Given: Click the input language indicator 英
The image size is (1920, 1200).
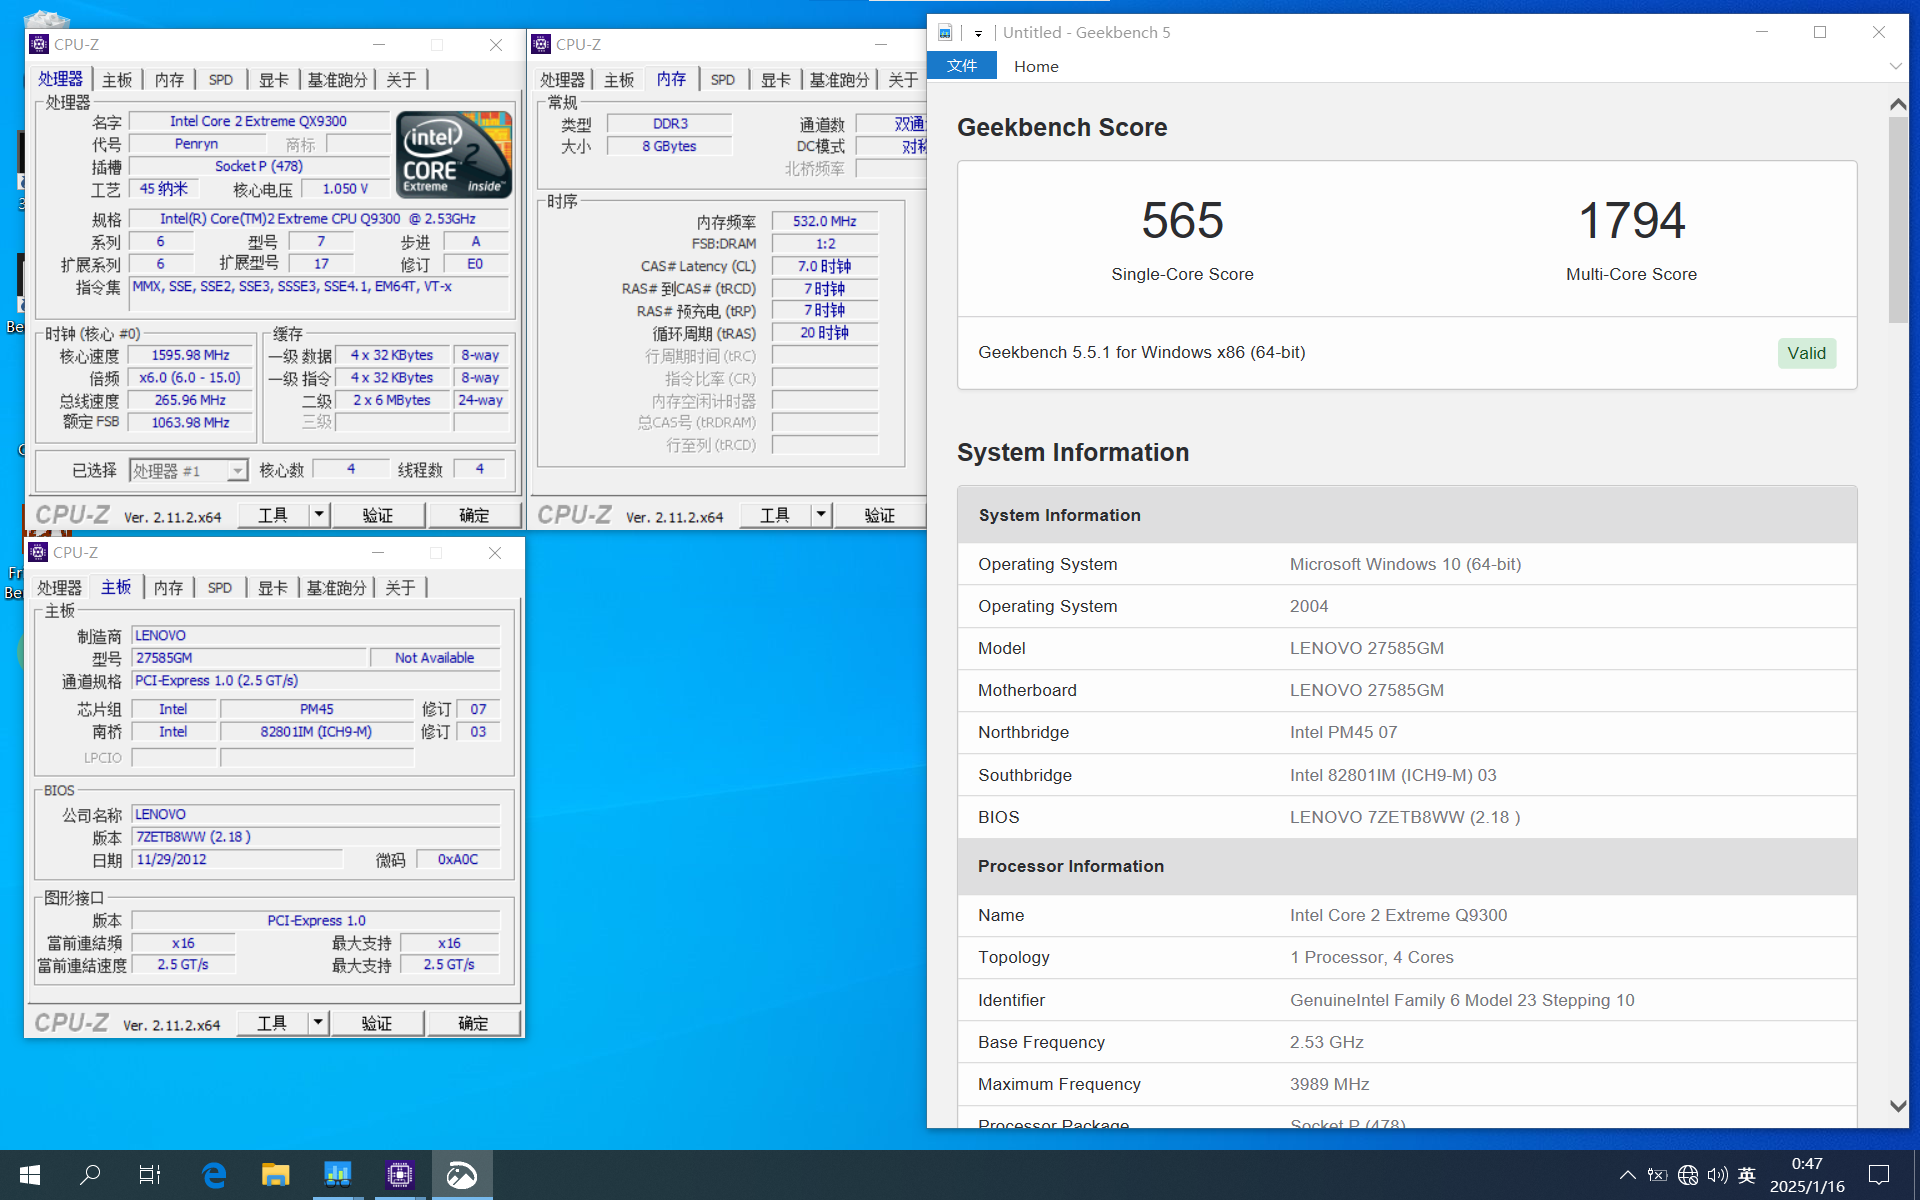Looking at the screenshot, I should click(1747, 1175).
